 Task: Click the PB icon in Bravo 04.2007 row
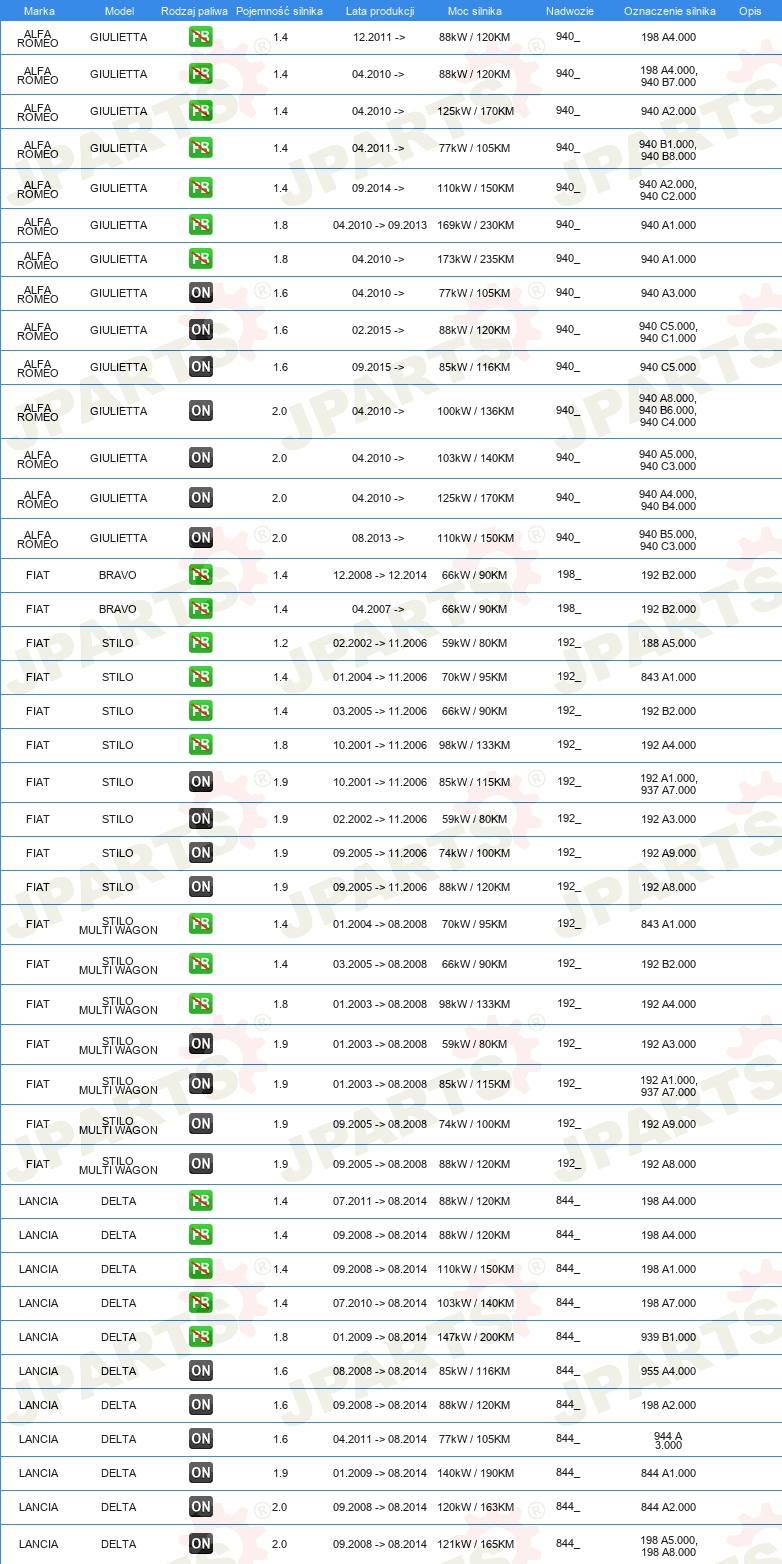(201, 609)
